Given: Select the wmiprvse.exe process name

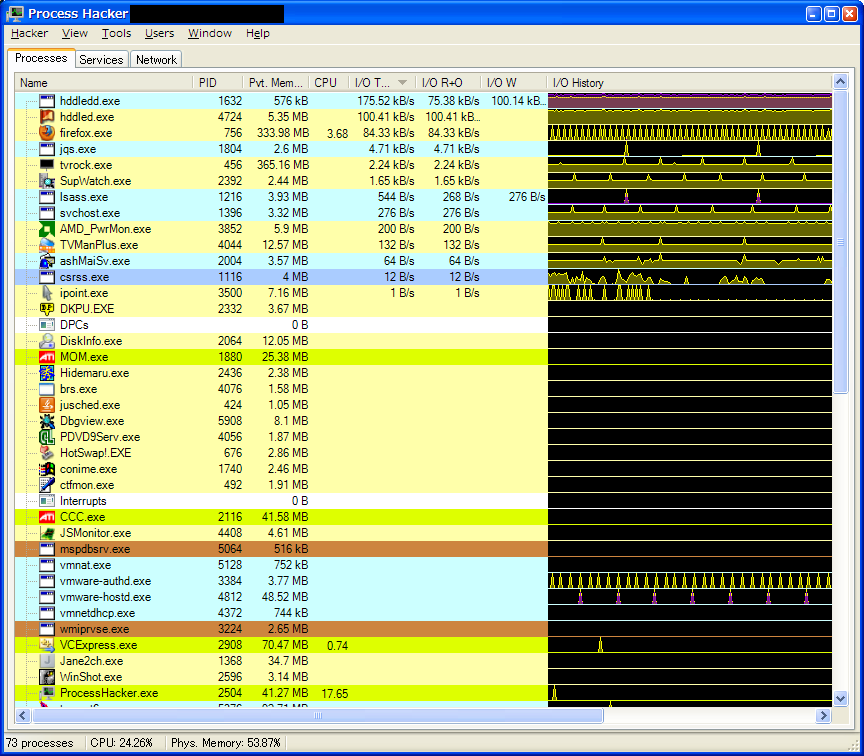Looking at the screenshot, I should tap(94, 629).
